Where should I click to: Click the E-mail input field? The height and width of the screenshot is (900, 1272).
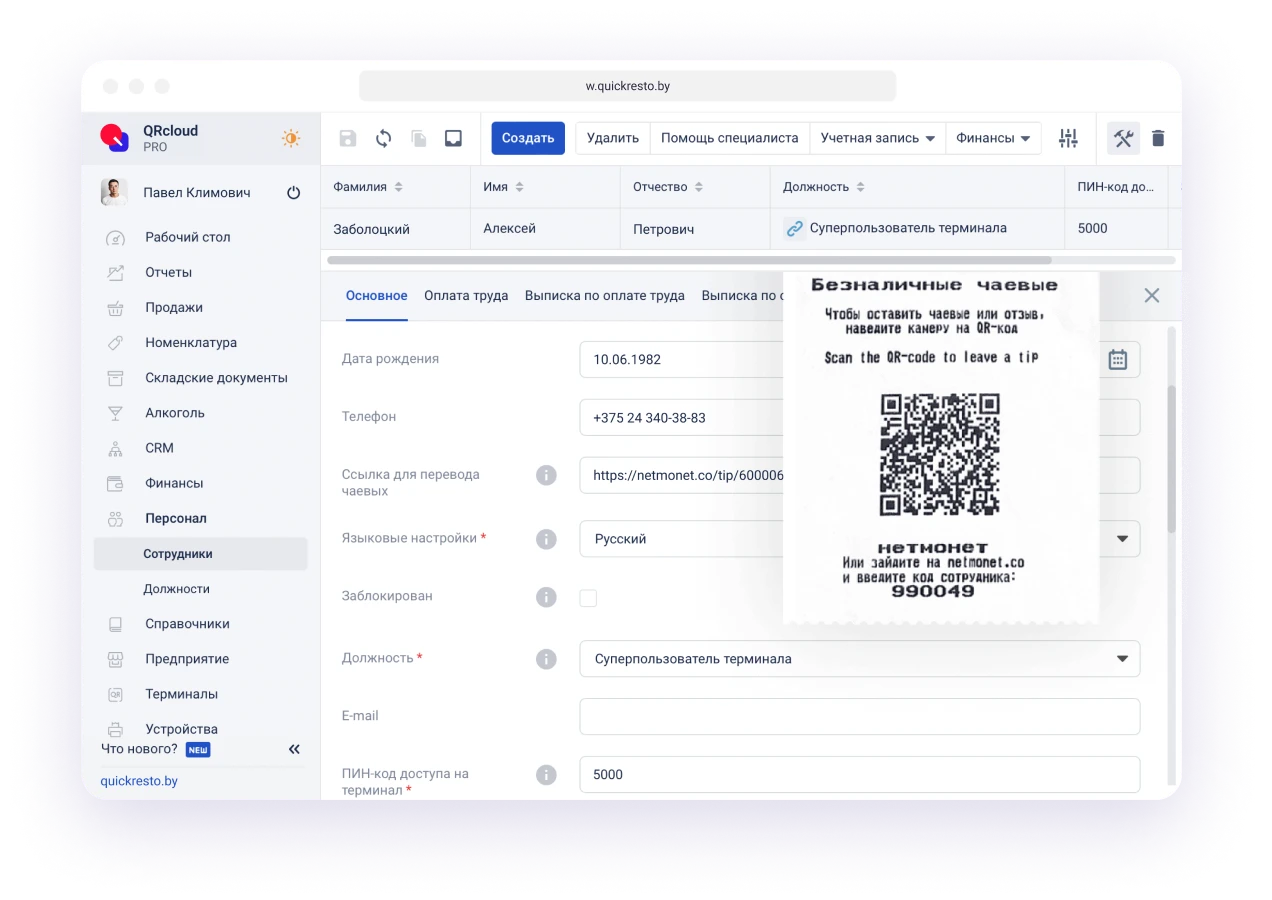click(x=859, y=717)
